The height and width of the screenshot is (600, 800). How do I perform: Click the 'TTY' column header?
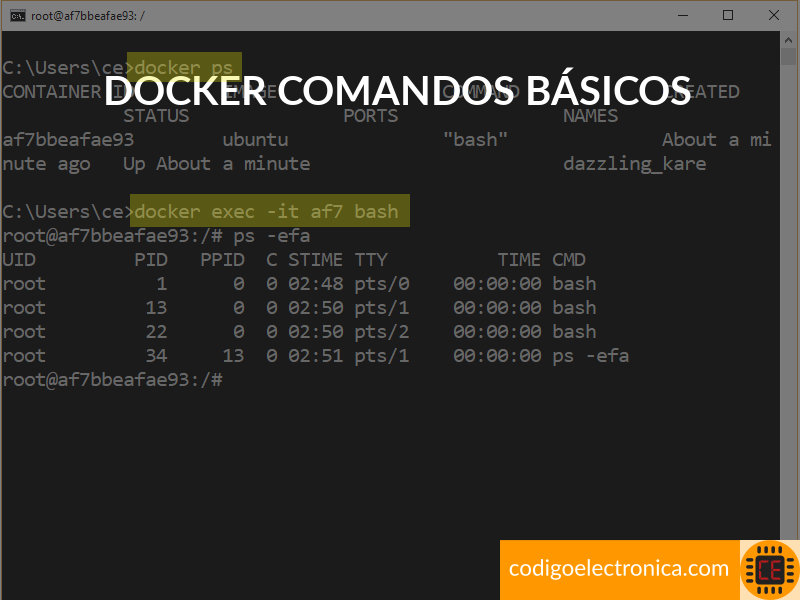(x=371, y=260)
